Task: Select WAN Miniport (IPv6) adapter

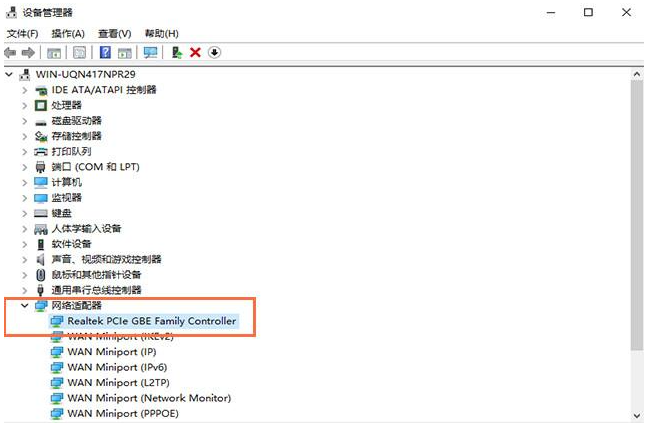Action: coord(117,367)
